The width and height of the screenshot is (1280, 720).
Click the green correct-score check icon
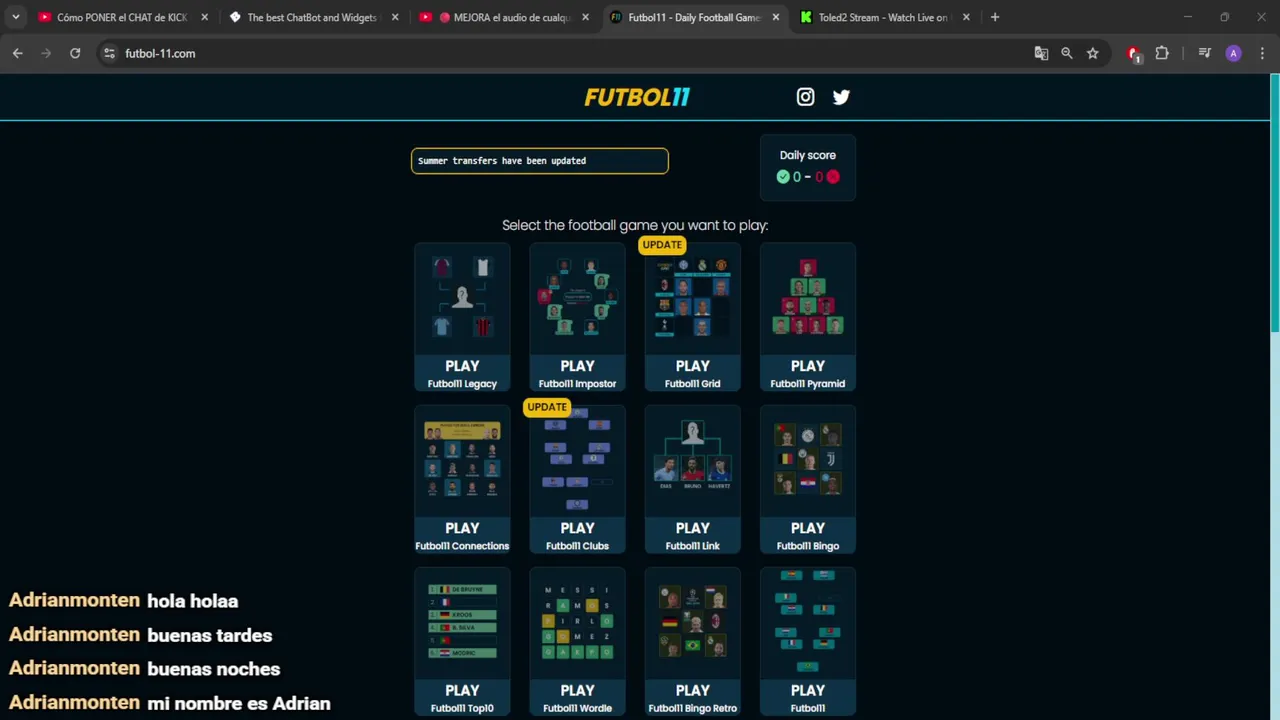point(783,177)
